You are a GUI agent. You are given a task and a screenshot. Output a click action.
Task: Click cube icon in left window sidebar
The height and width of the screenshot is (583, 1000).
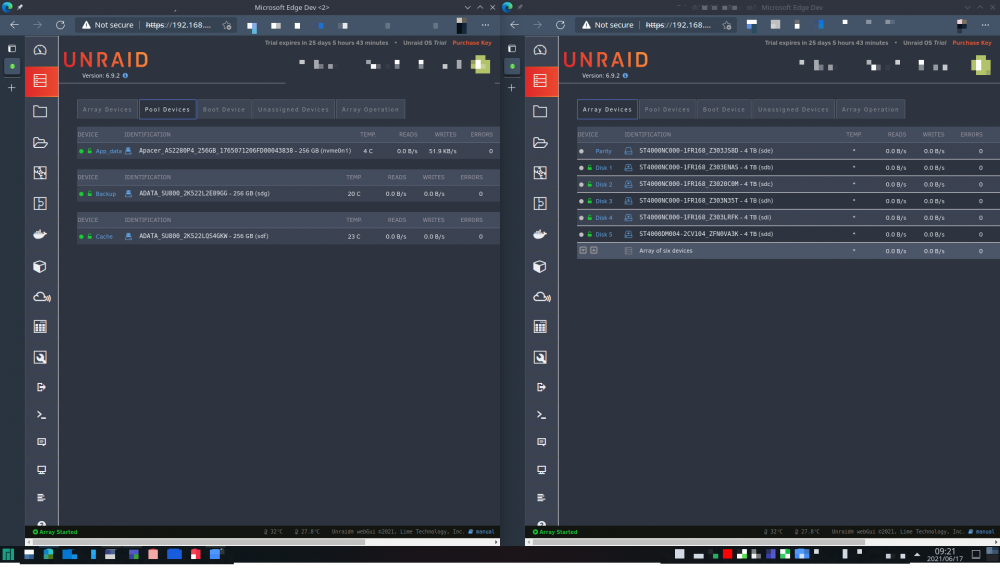tap(40, 266)
